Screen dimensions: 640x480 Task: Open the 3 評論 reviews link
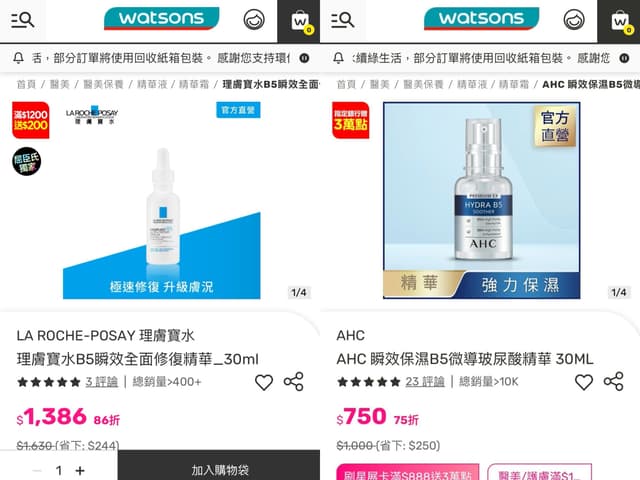[x=102, y=382]
